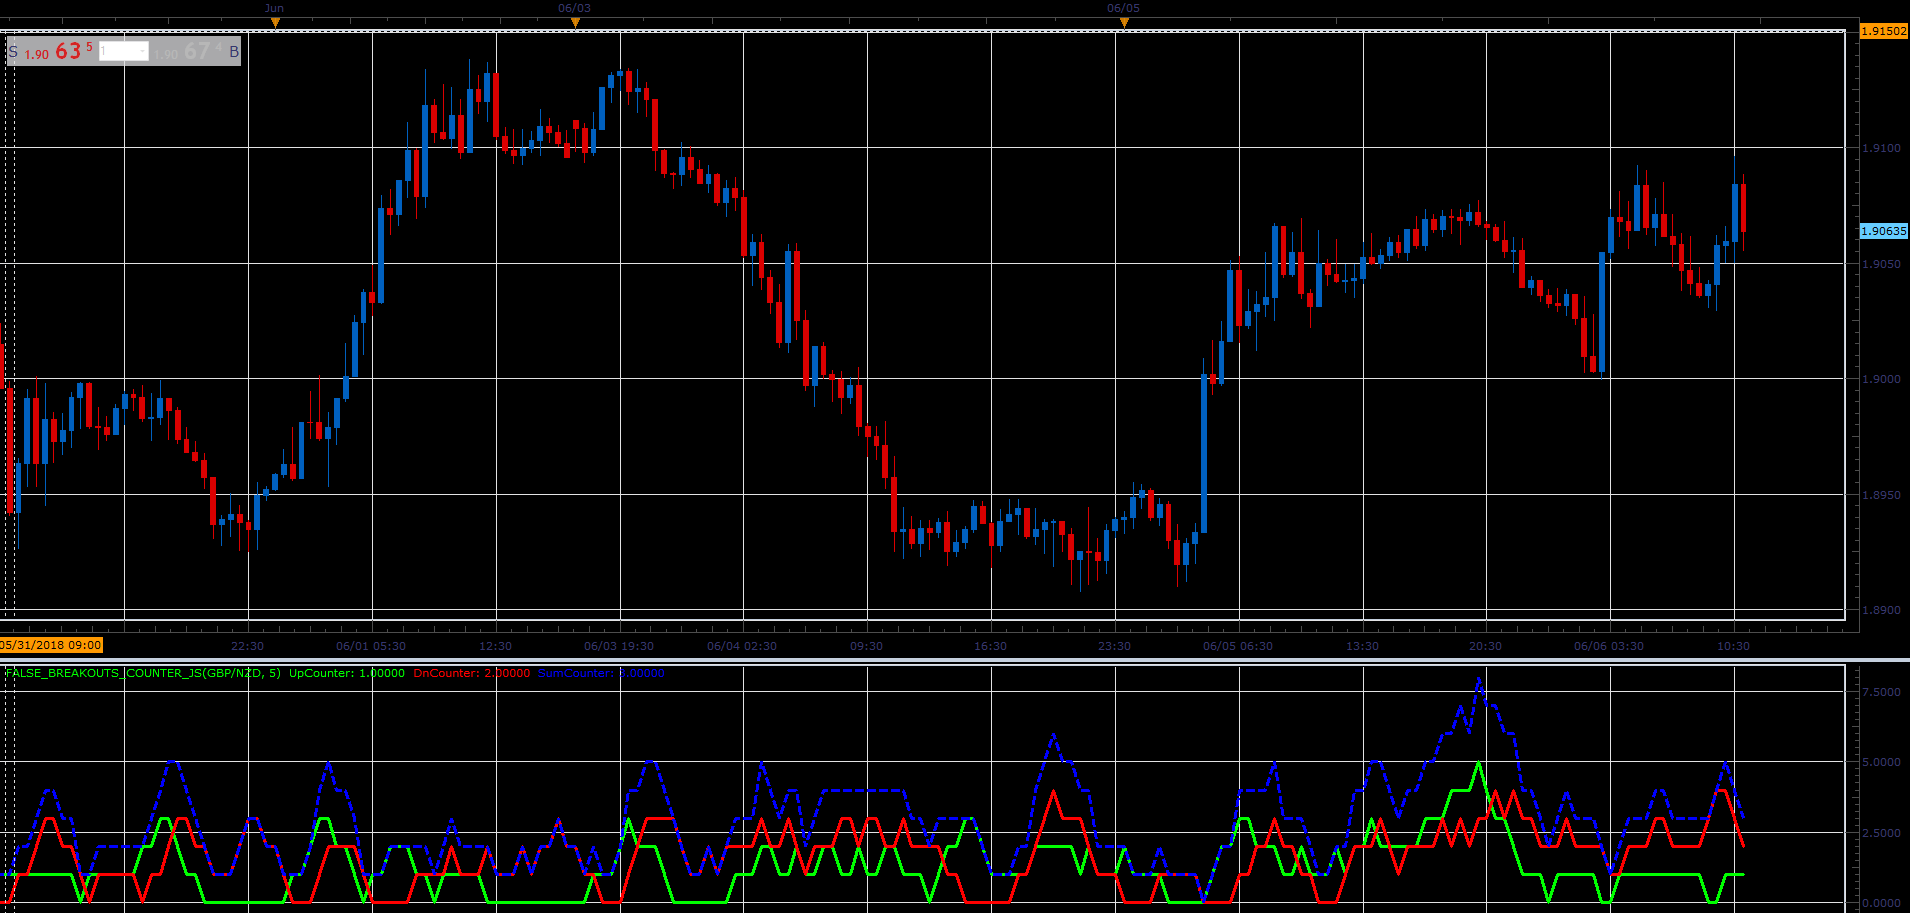Image resolution: width=1910 pixels, height=913 pixels.
Task: Click the 22:30 time axis label
Action: click(x=247, y=646)
